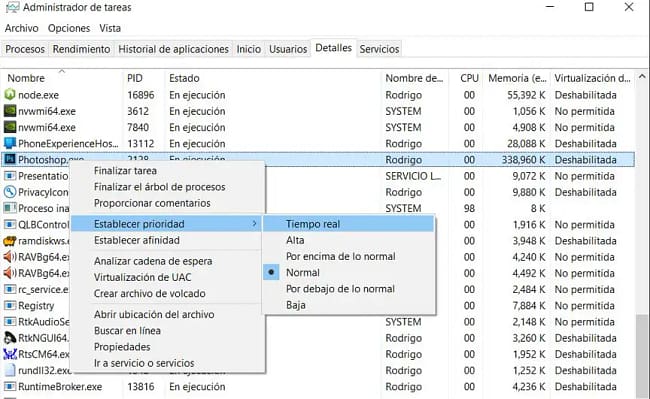650x399 pixels.
Task: Click the PrivacyIcon process icon
Action: tap(10, 192)
